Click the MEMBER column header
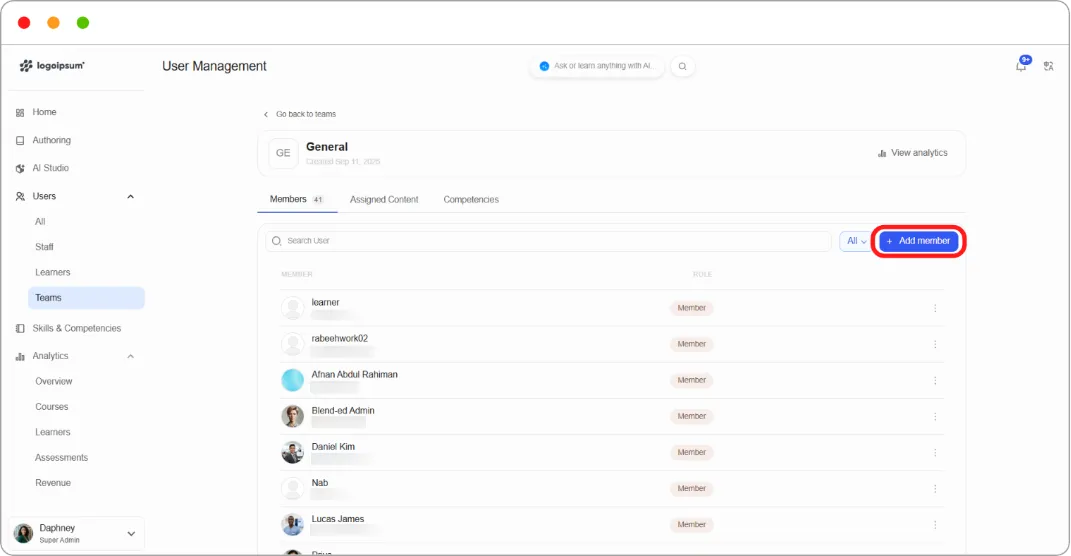The width and height of the screenshot is (1071, 556). [x=296, y=275]
